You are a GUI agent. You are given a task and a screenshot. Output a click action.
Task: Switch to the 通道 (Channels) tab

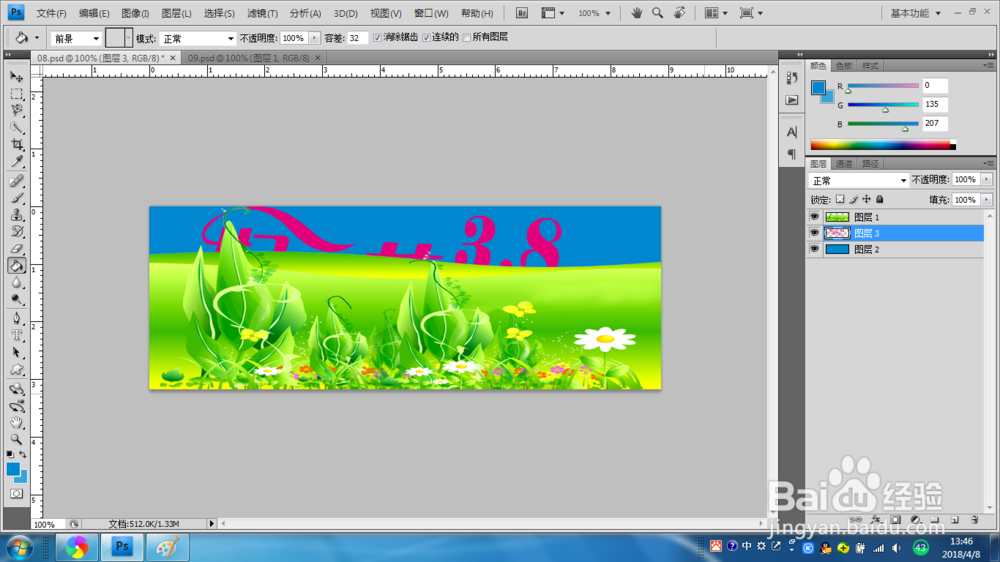pyautogui.click(x=844, y=164)
